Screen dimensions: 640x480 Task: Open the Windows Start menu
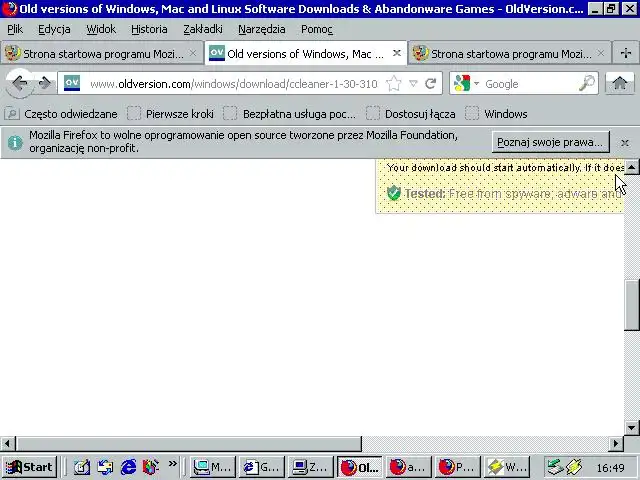(29, 467)
